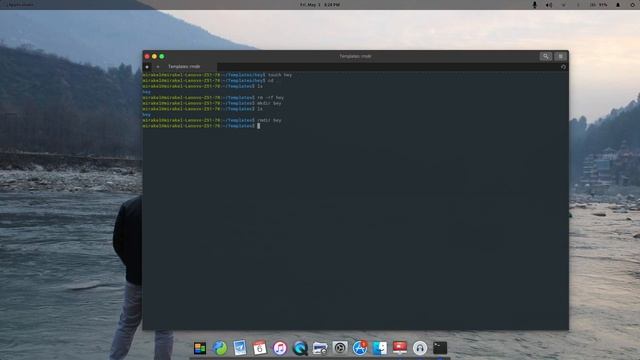Open the Finder file manager in the dock

[x=380, y=348]
